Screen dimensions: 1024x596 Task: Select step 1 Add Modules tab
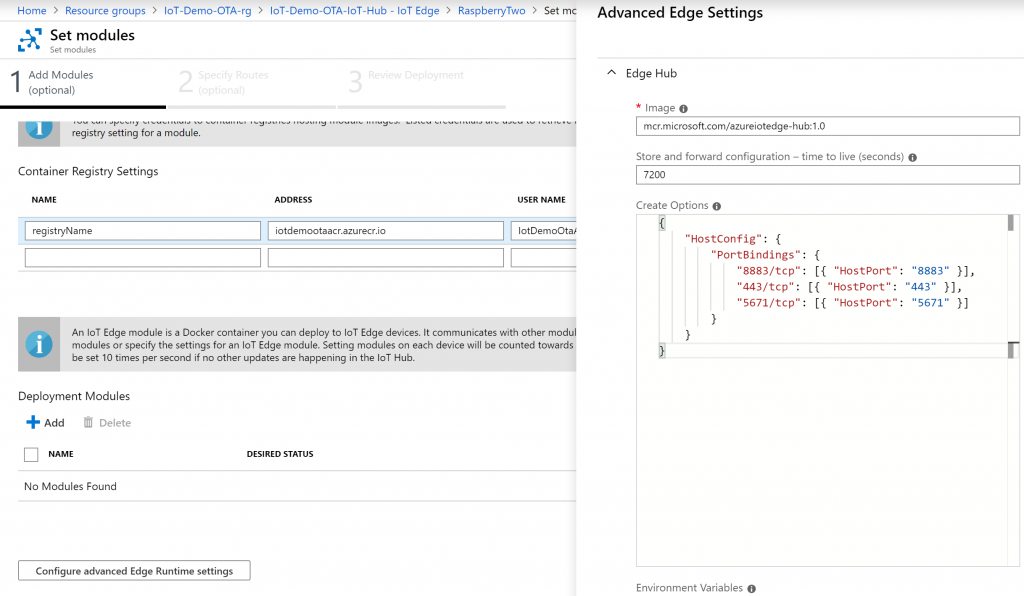click(x=83, y=83)
